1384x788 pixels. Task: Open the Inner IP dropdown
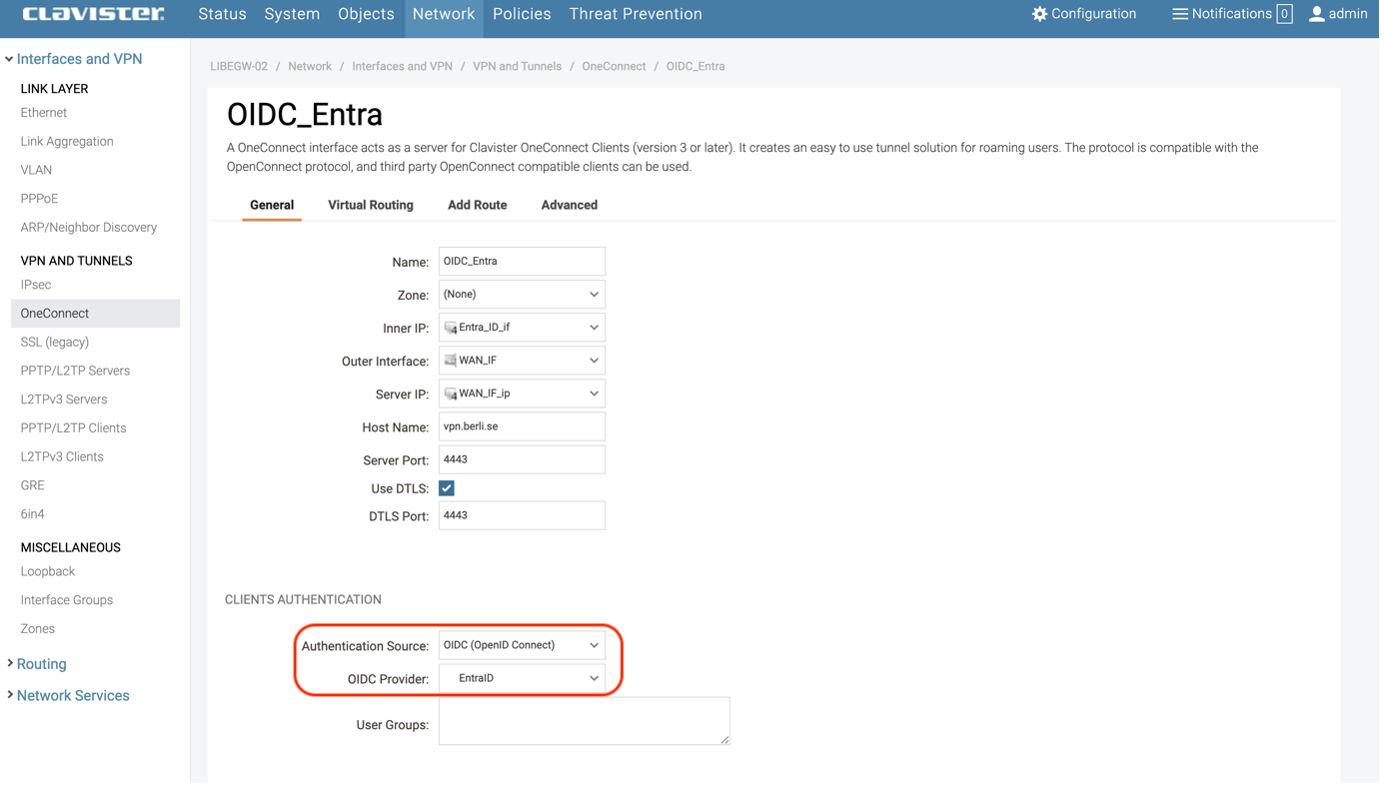point(522,327)
